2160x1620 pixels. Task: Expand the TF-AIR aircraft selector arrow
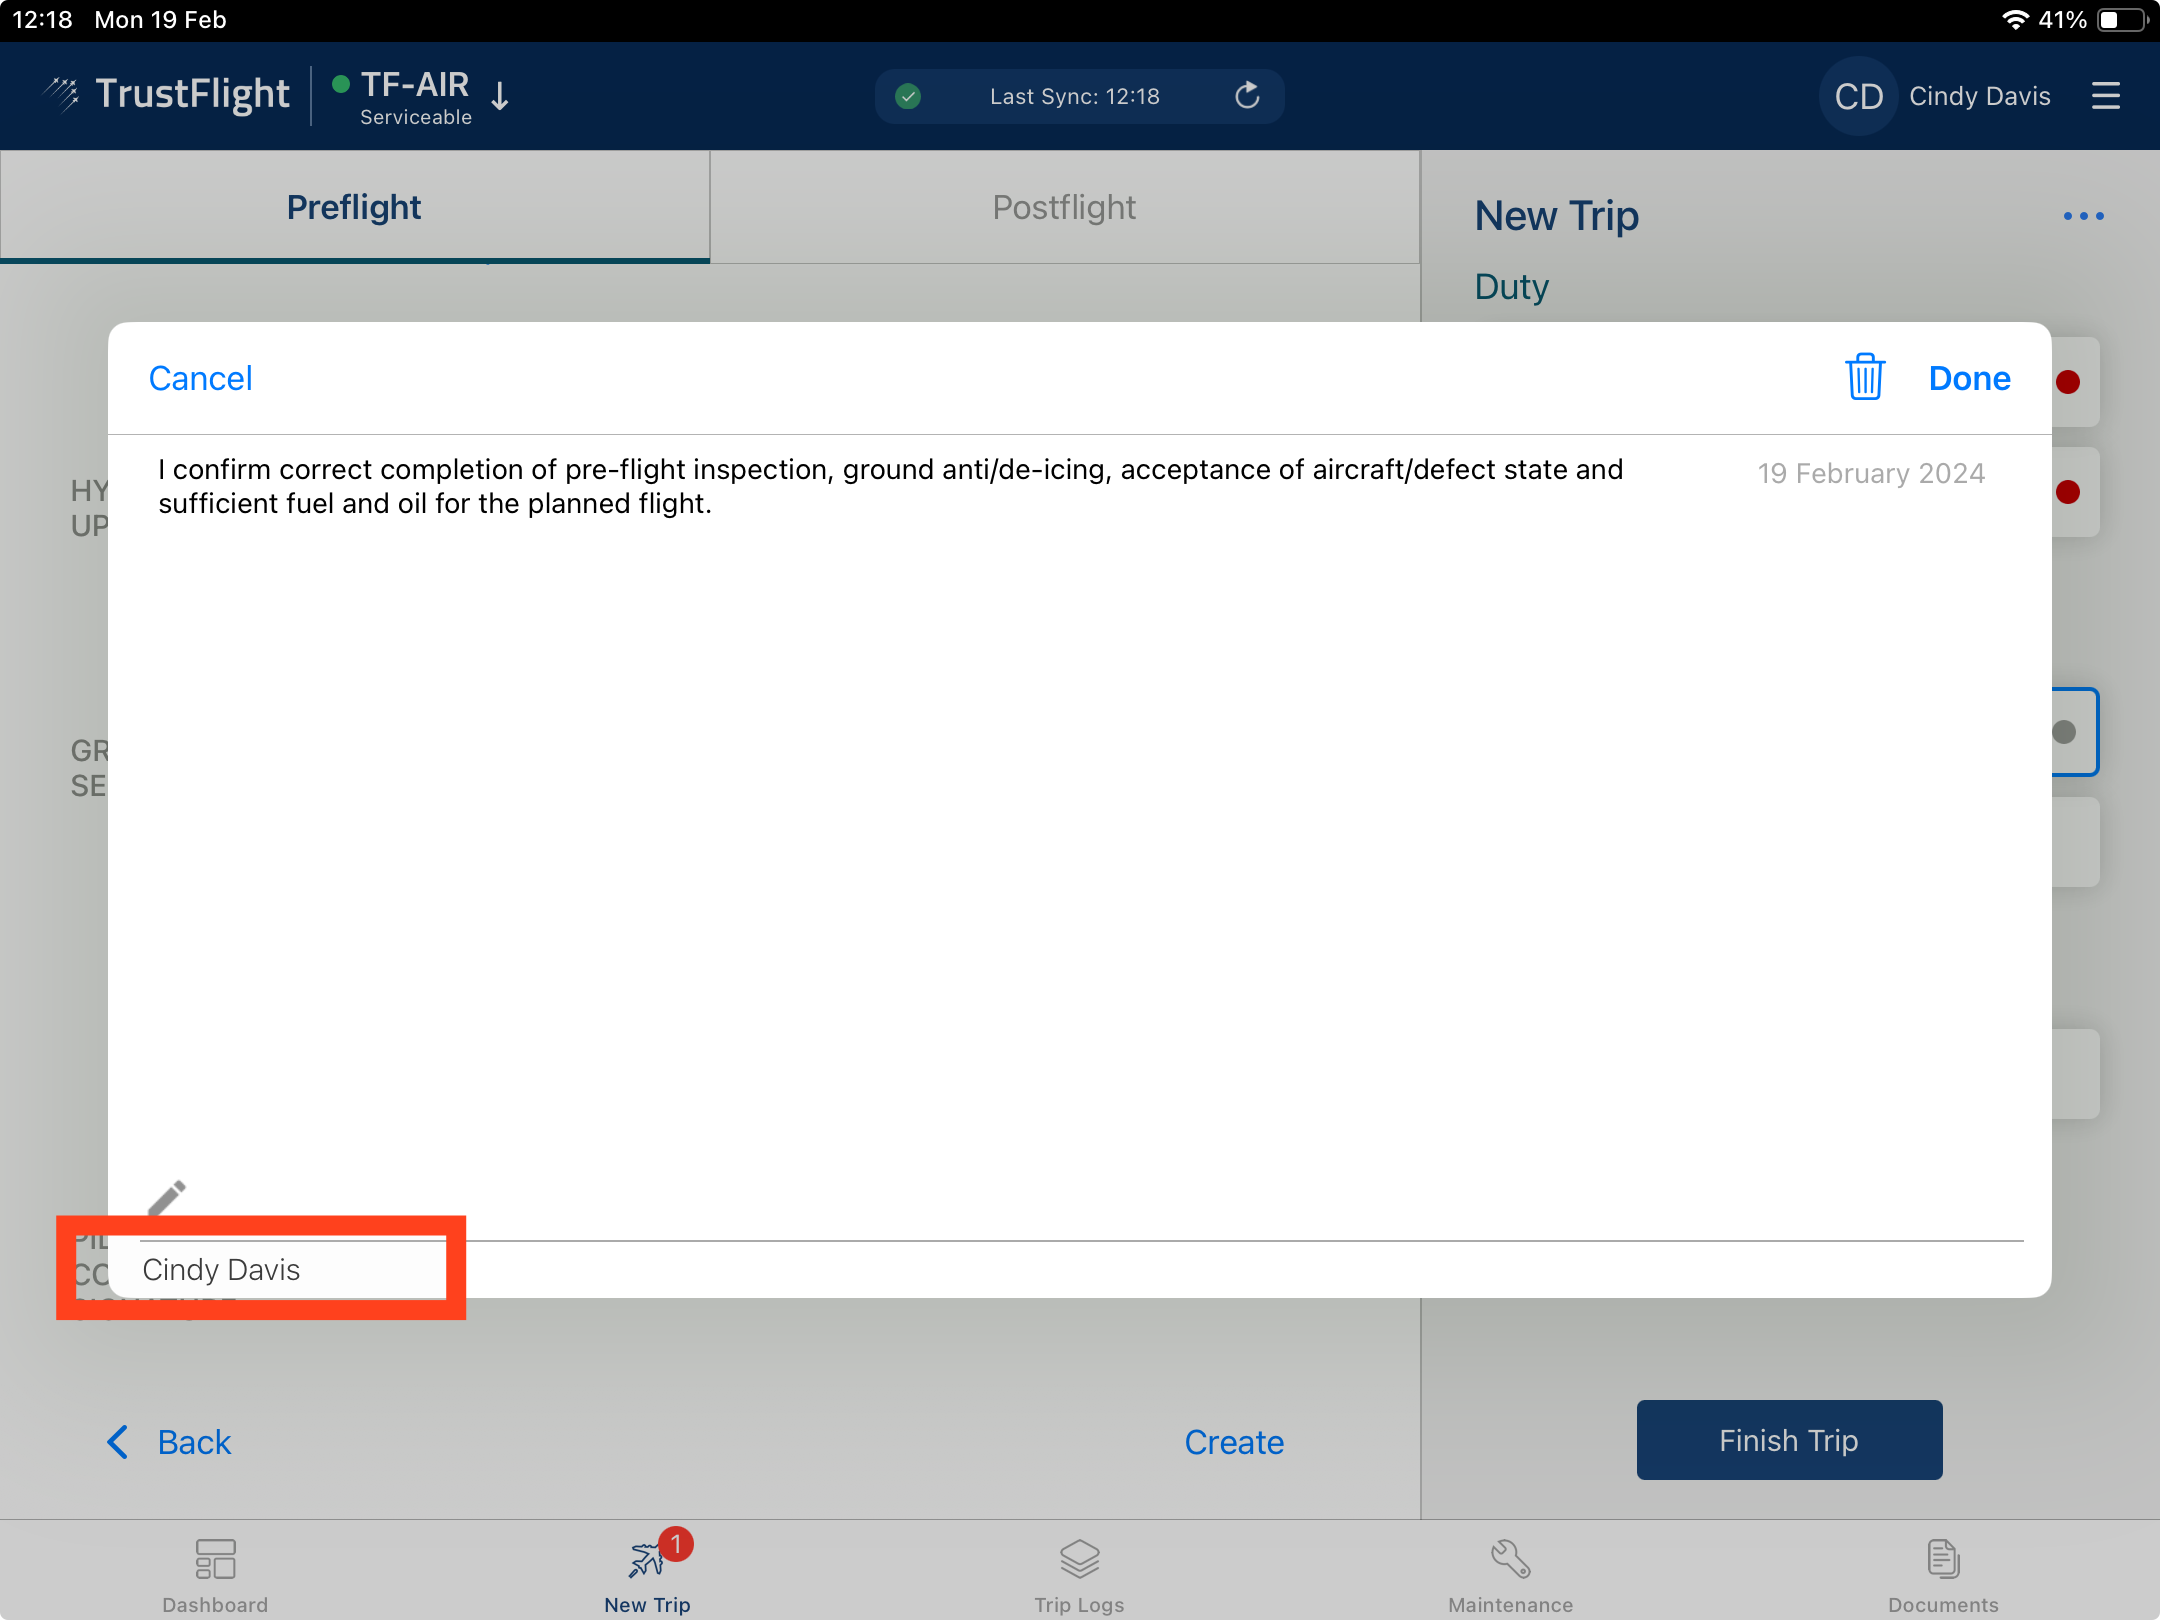tap(500, 97)
